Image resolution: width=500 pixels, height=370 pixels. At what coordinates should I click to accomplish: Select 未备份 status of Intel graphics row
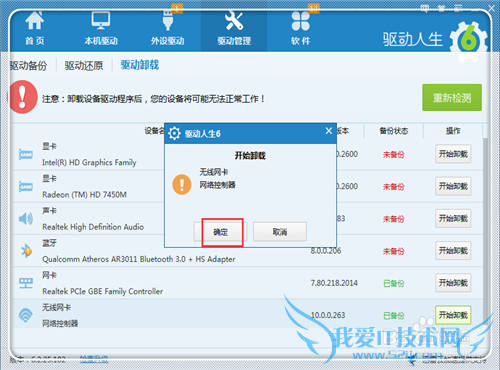(x=393, y=154)
